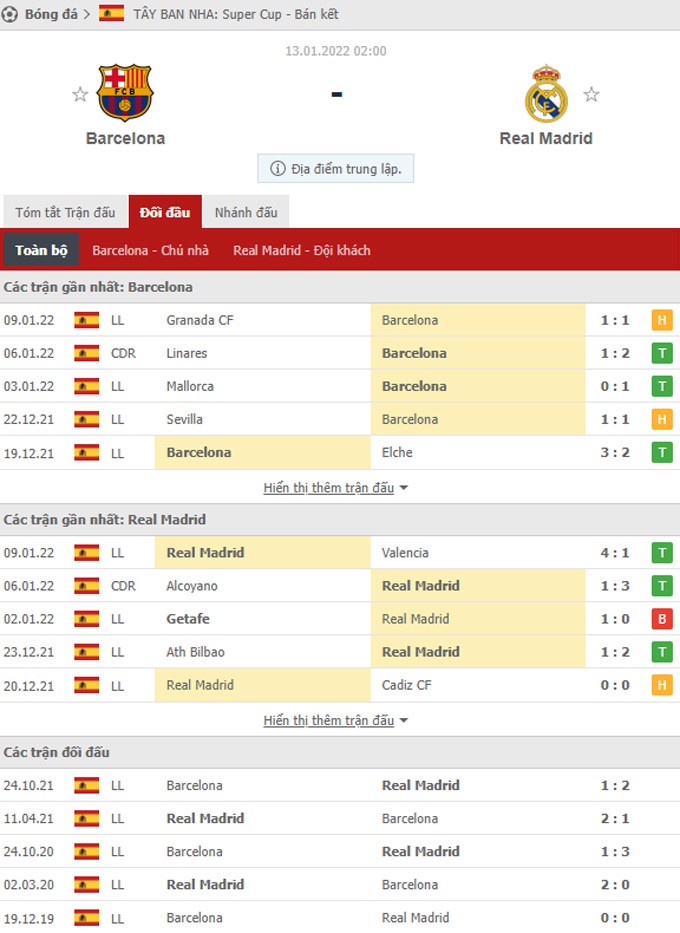This screenshot has width=680, height=933.
Task: Click the 3 : 2 score of Barcelona vs Elche
Action: (615, 453)
